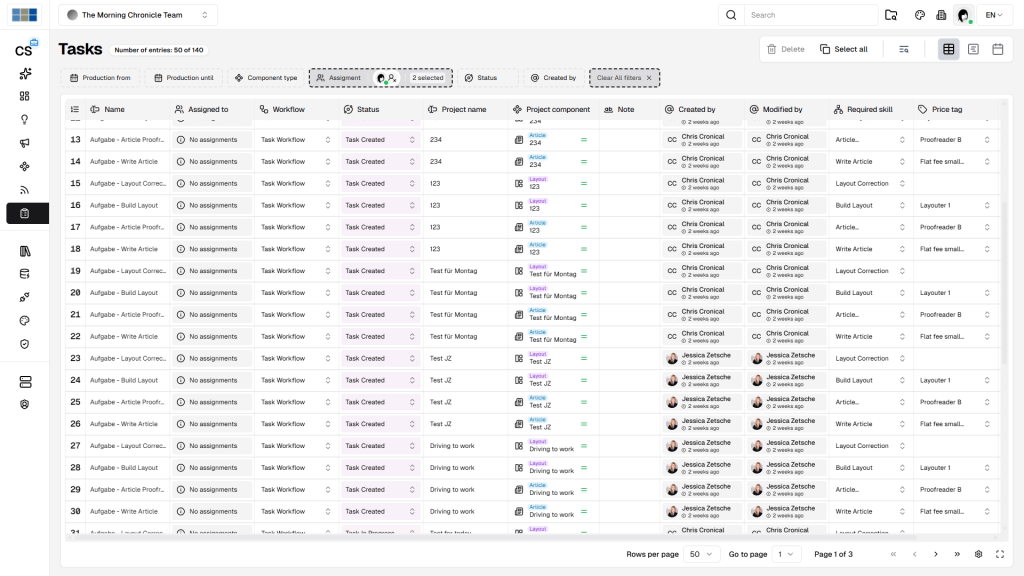Open table settings gear icon

pos(978,554)
